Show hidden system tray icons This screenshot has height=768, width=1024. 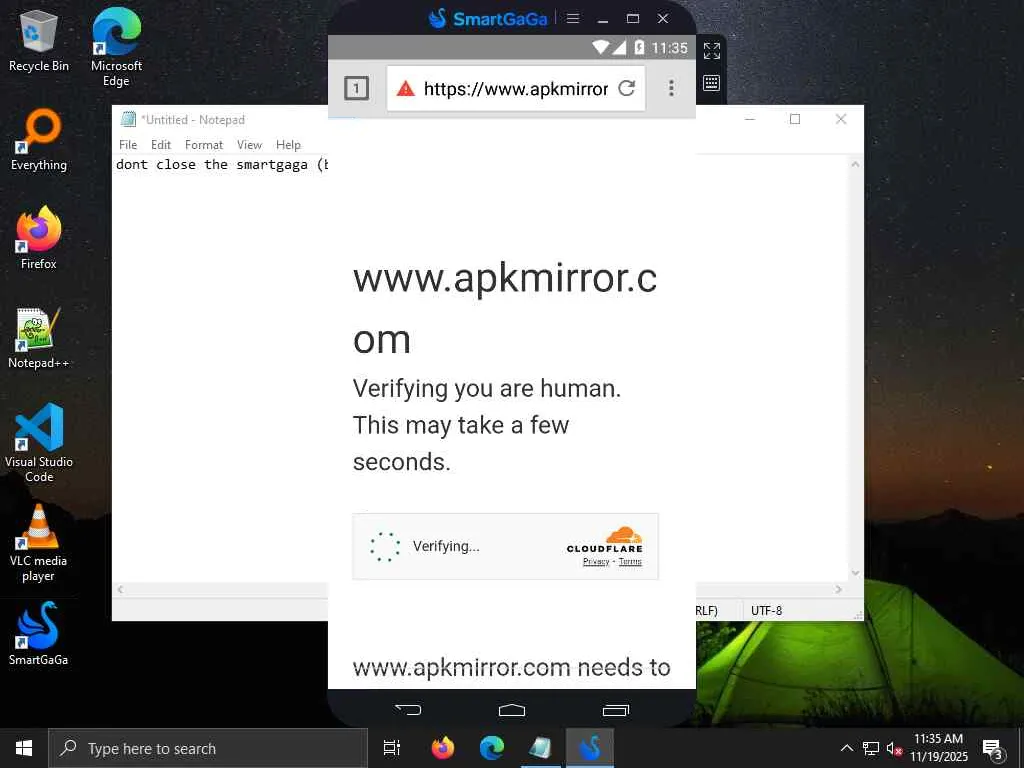click(x=846, y=748)
